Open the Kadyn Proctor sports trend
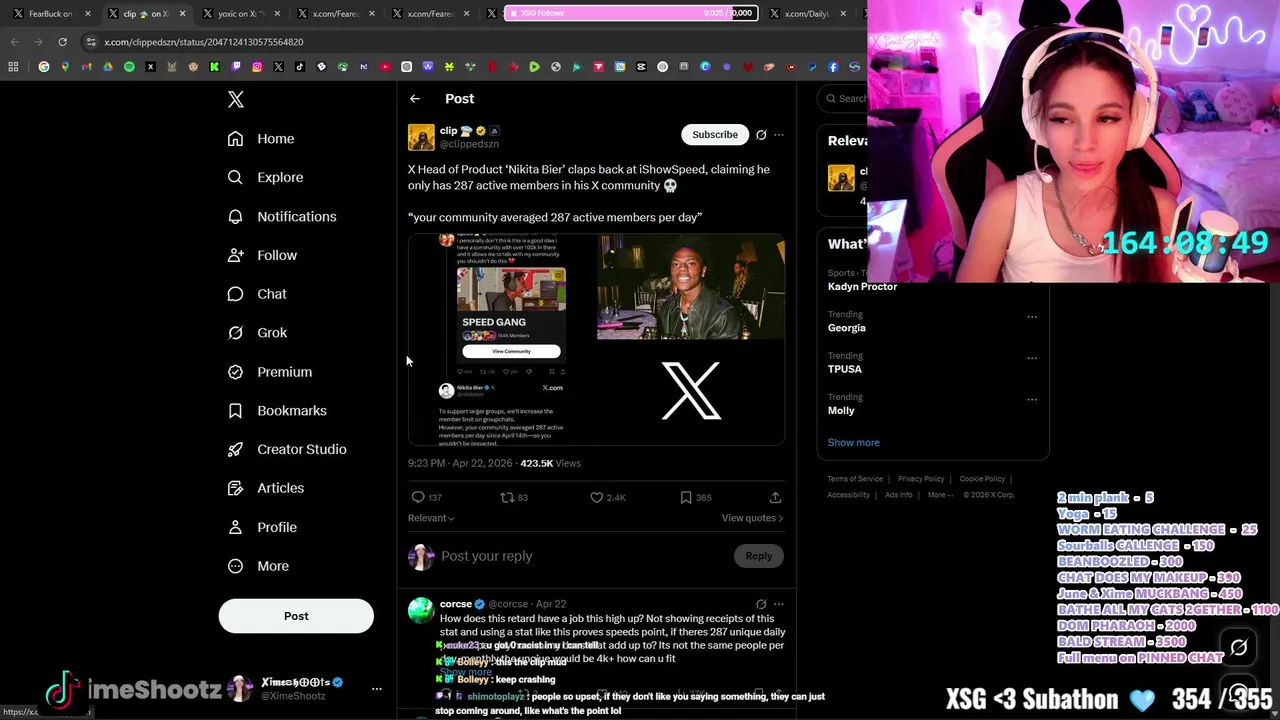The image size is (1280, 720). tap(862, 287)
